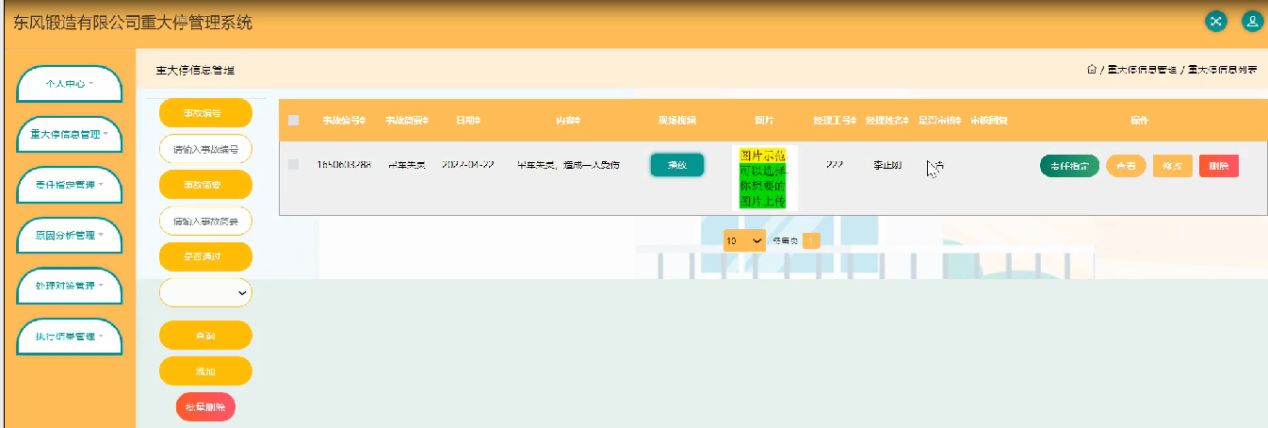Image resolution: width=1268 pixels, height=428 pixels.
Task: Expand the 处理对策管理 sidebar menu
Action: point(69,286)
